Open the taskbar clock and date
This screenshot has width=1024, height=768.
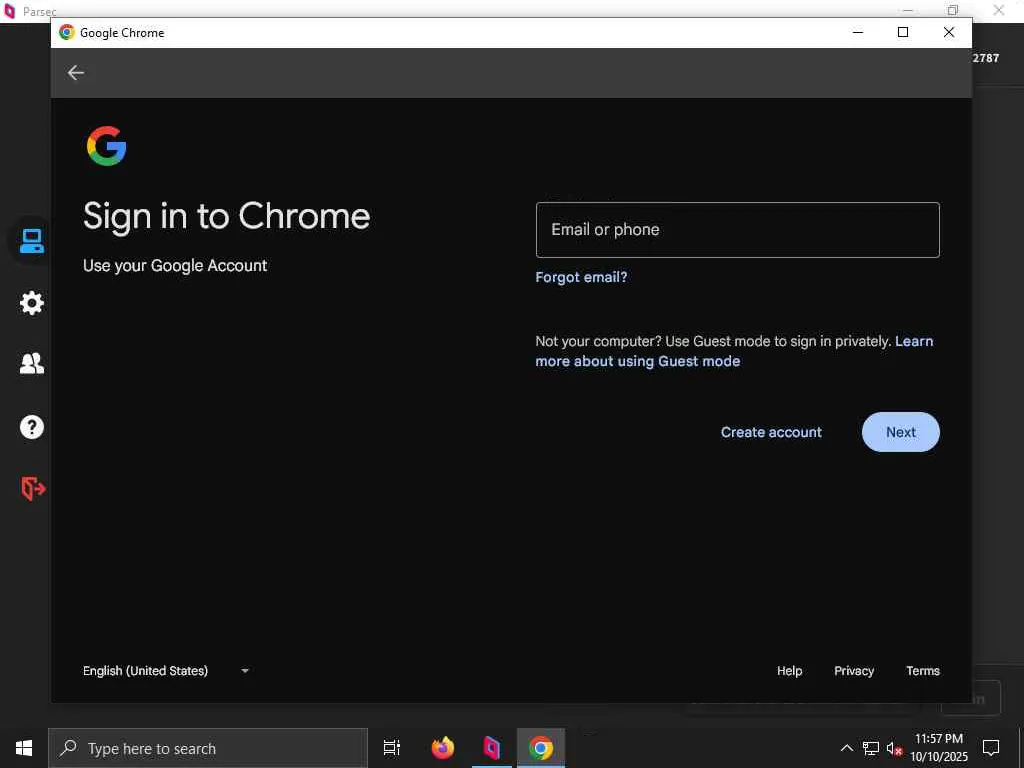(938, 748)
